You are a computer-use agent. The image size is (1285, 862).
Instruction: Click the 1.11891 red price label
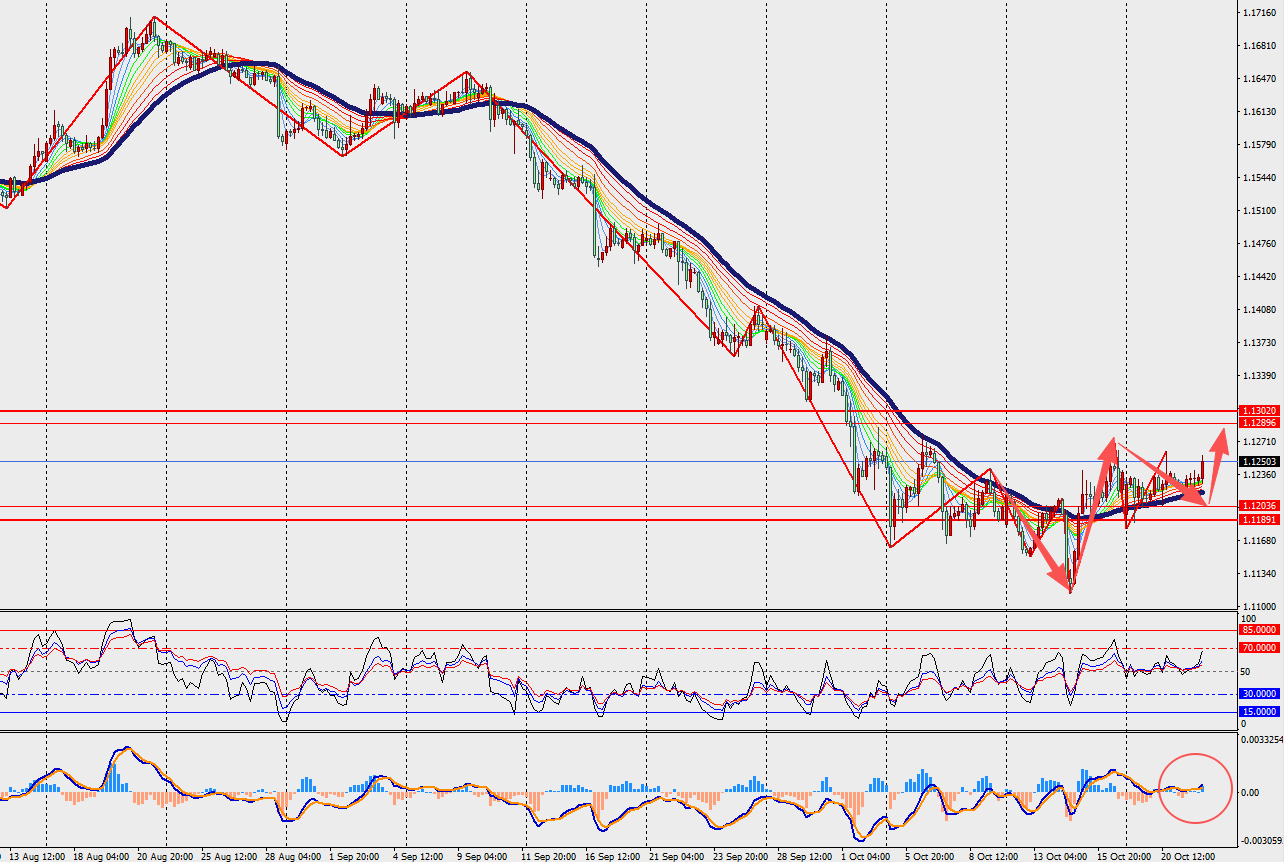click(x=1258, y=520)
